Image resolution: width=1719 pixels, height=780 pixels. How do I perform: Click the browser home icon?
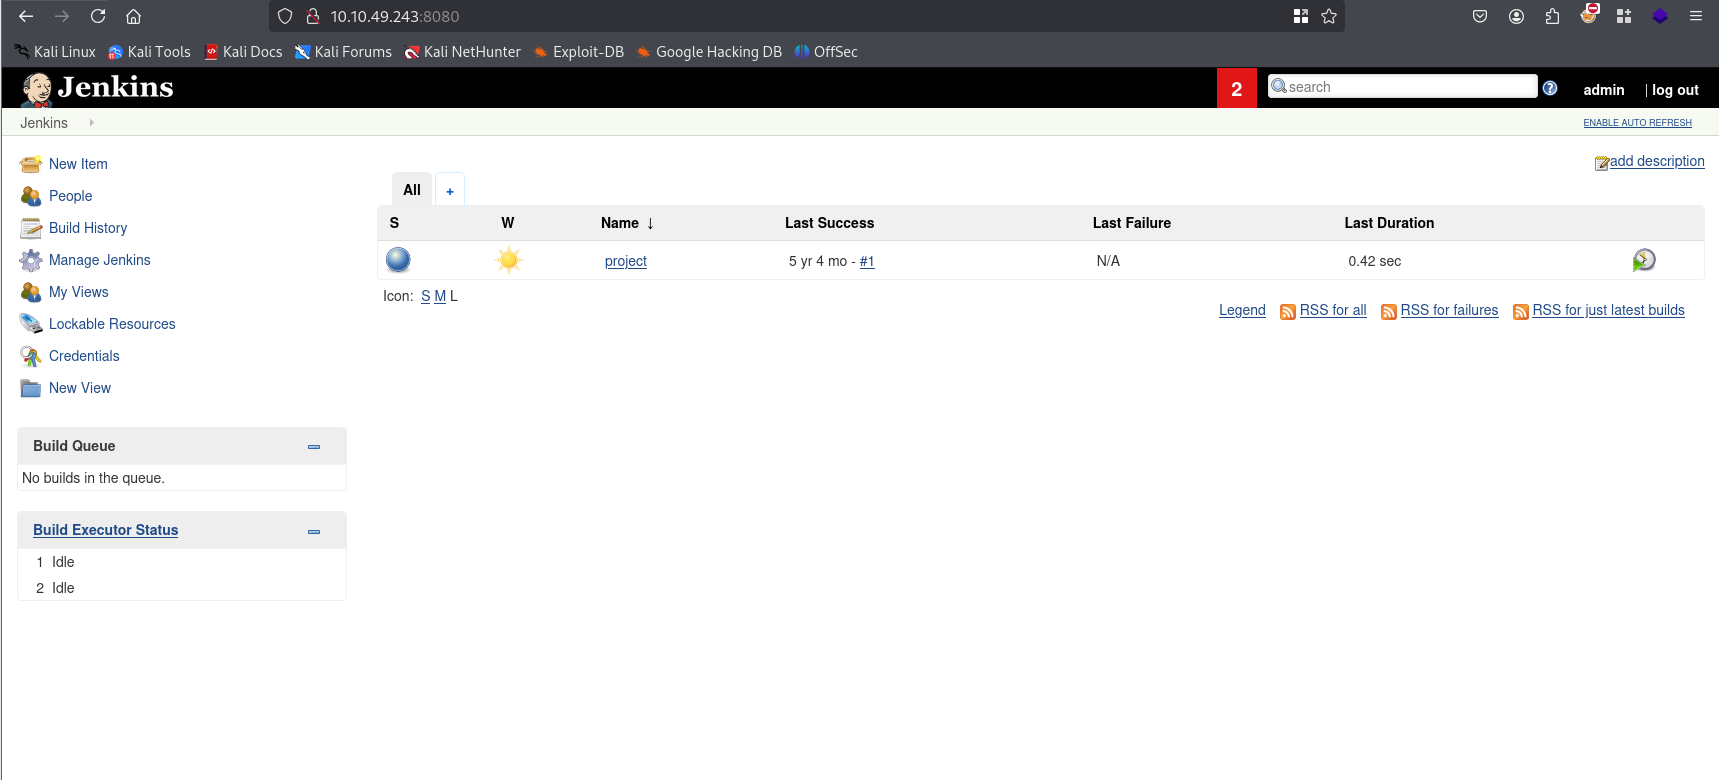pyautogui.click(x=134, y=16)
